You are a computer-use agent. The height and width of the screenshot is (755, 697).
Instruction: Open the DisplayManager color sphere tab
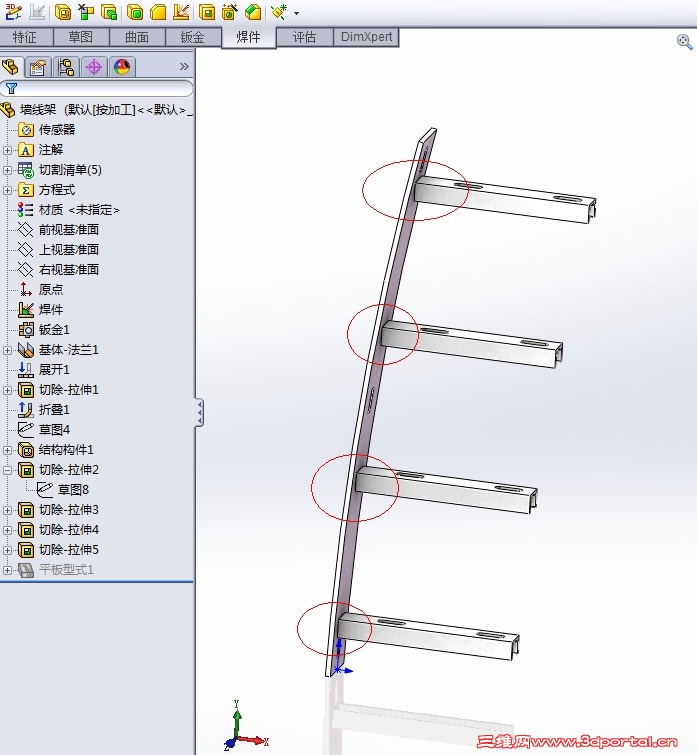(122, 67)
